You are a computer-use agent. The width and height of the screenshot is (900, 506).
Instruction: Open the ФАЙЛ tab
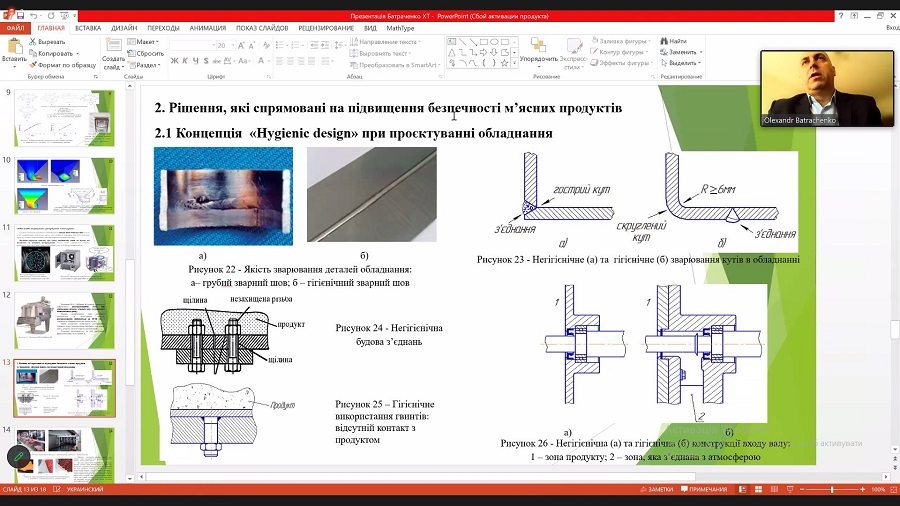pyautogui.click(x=15, y=28)
